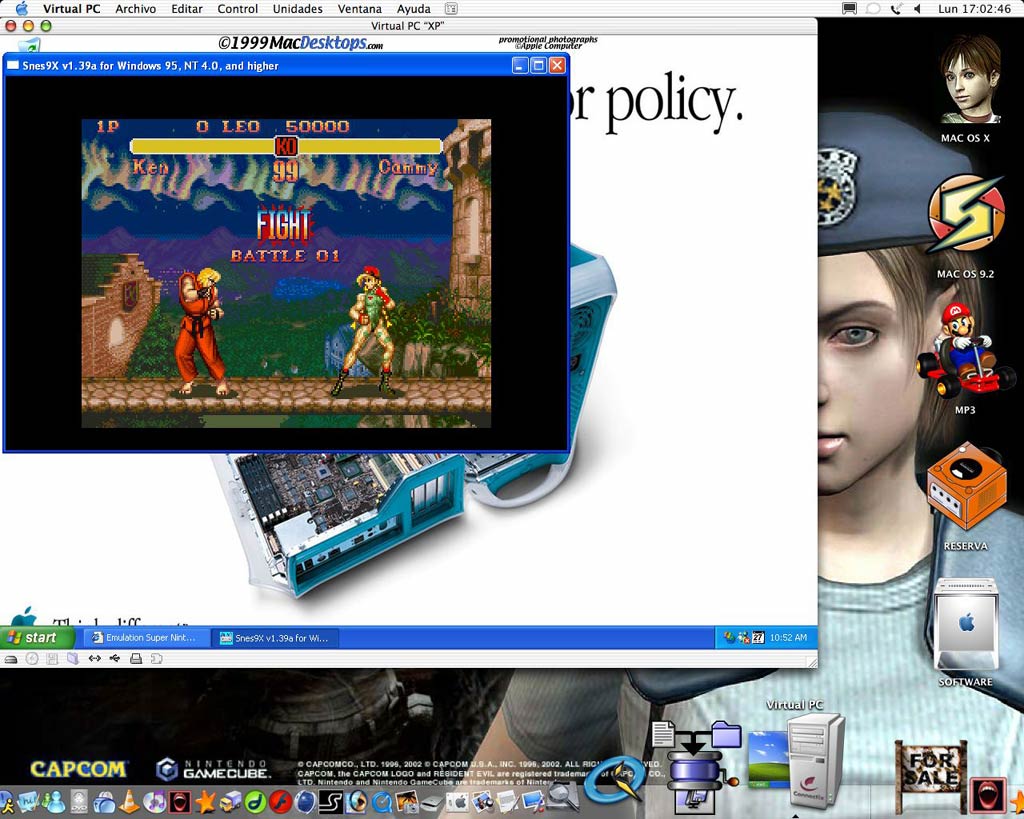1024x819 pixels.
Task: Click the Windows XP start button
Action: 37,637
